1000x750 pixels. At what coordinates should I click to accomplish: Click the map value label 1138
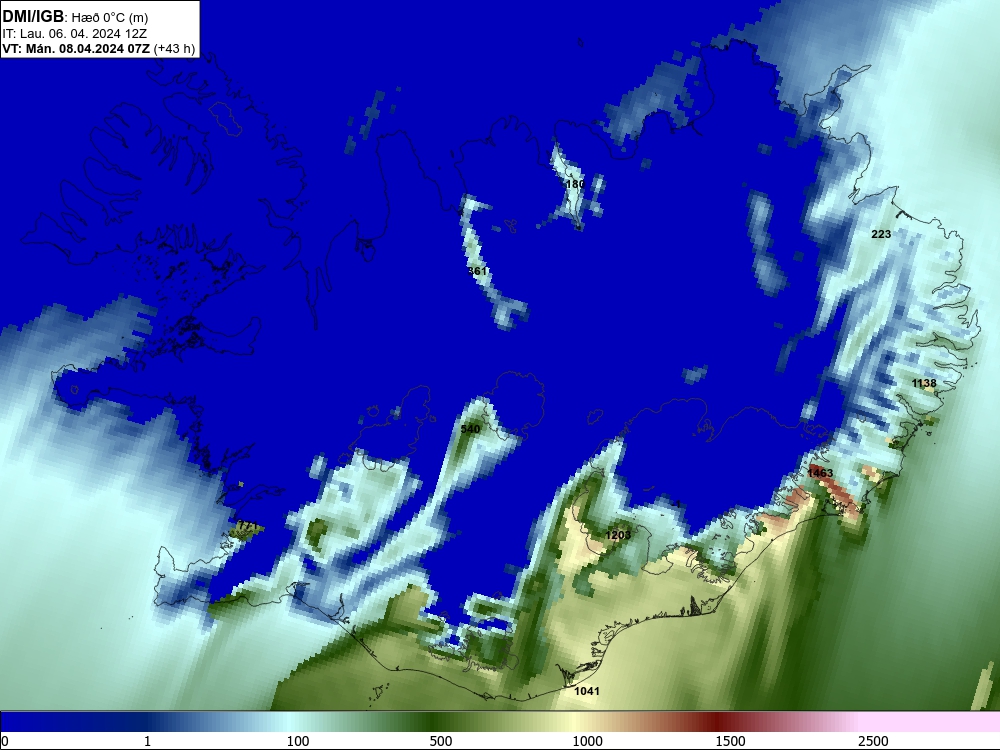click(x=924, y=383)
